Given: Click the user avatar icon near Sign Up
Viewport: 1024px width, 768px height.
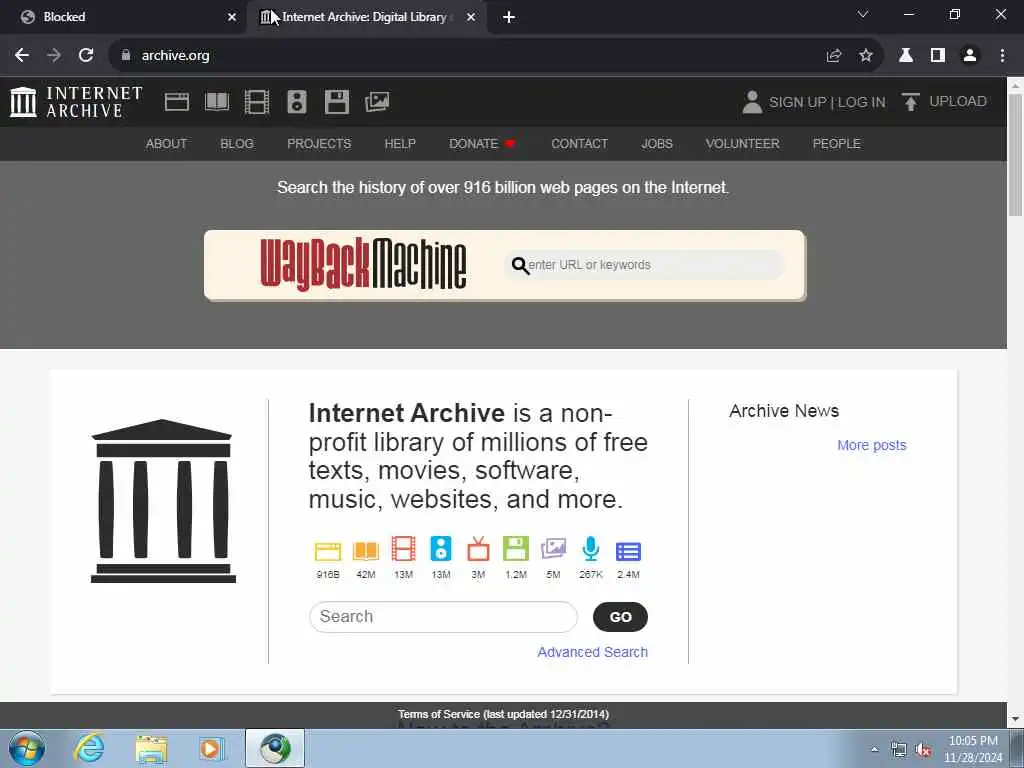Looking at the screenshot, I should [x=752, y=102].
